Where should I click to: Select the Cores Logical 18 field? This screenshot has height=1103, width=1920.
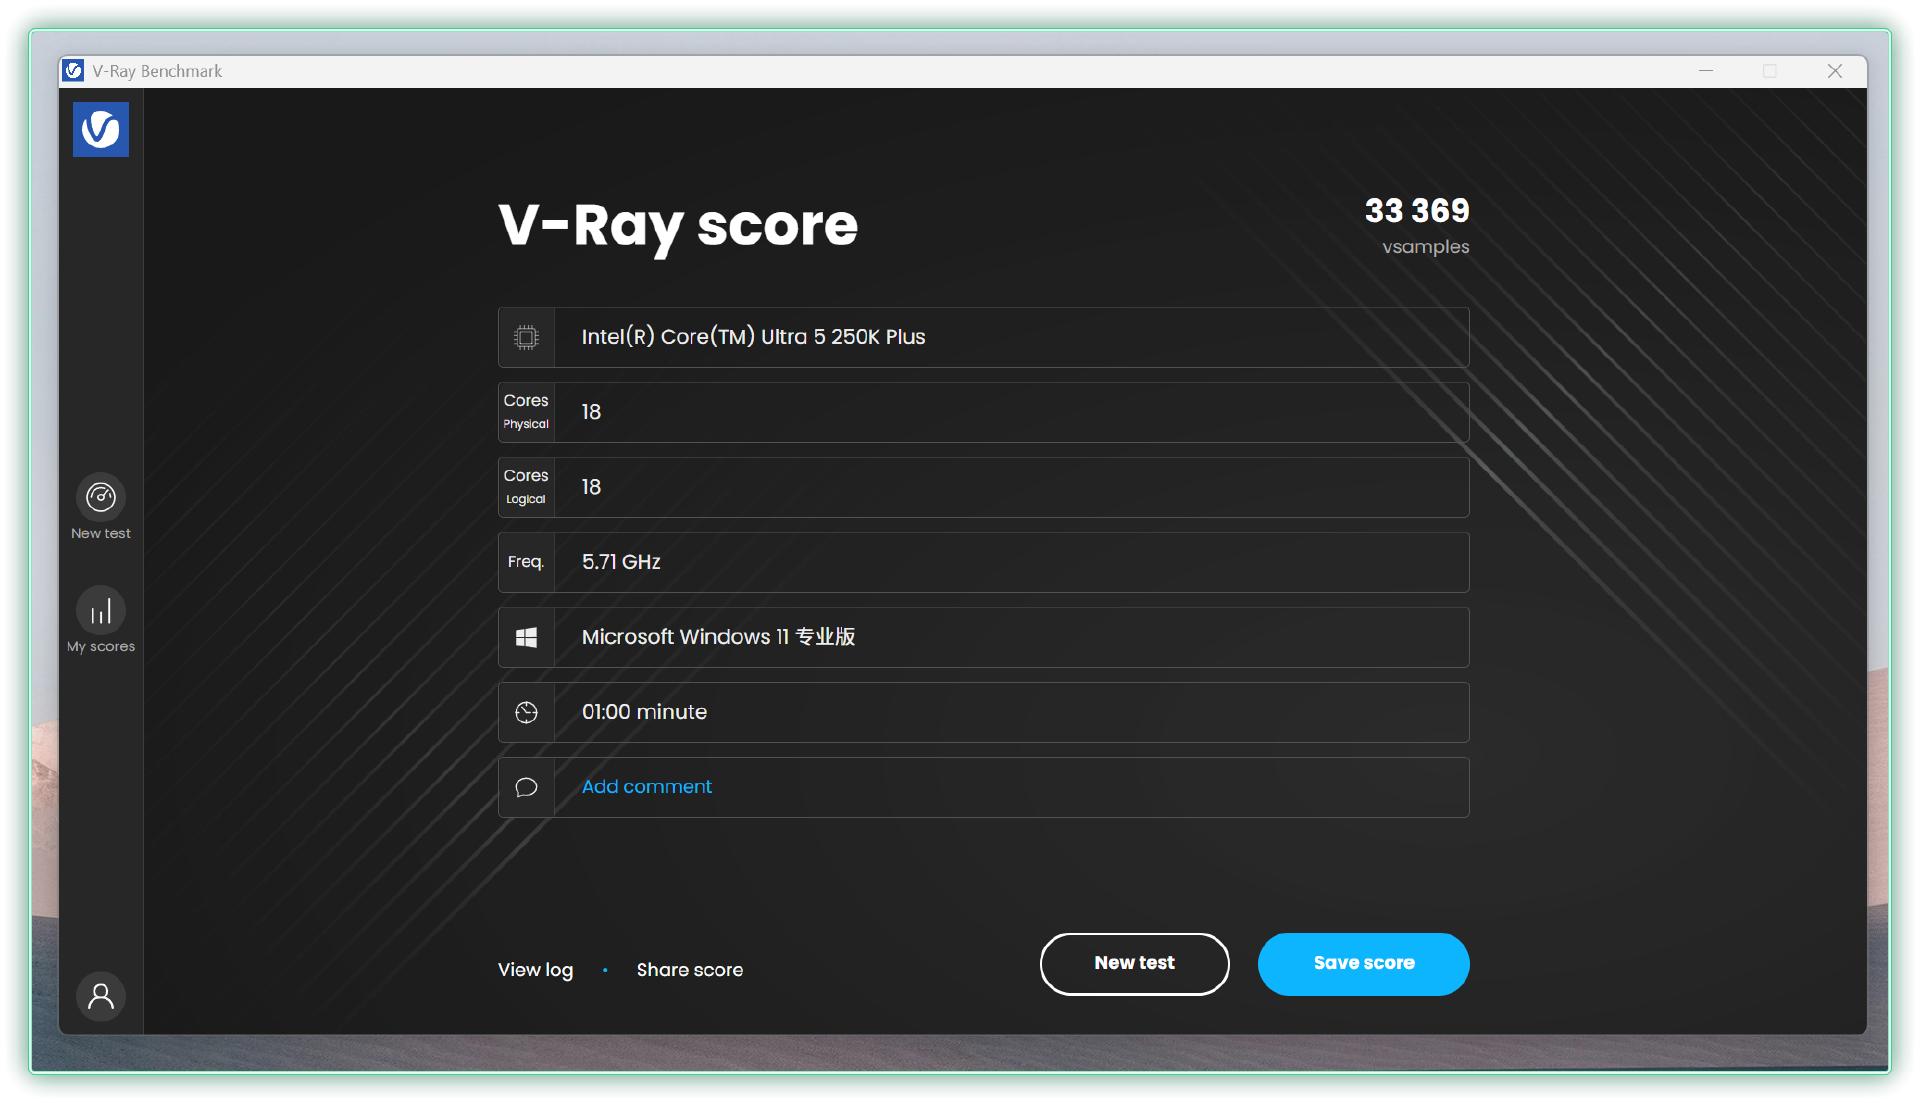pyautogui.click(x=1010, y=487)
